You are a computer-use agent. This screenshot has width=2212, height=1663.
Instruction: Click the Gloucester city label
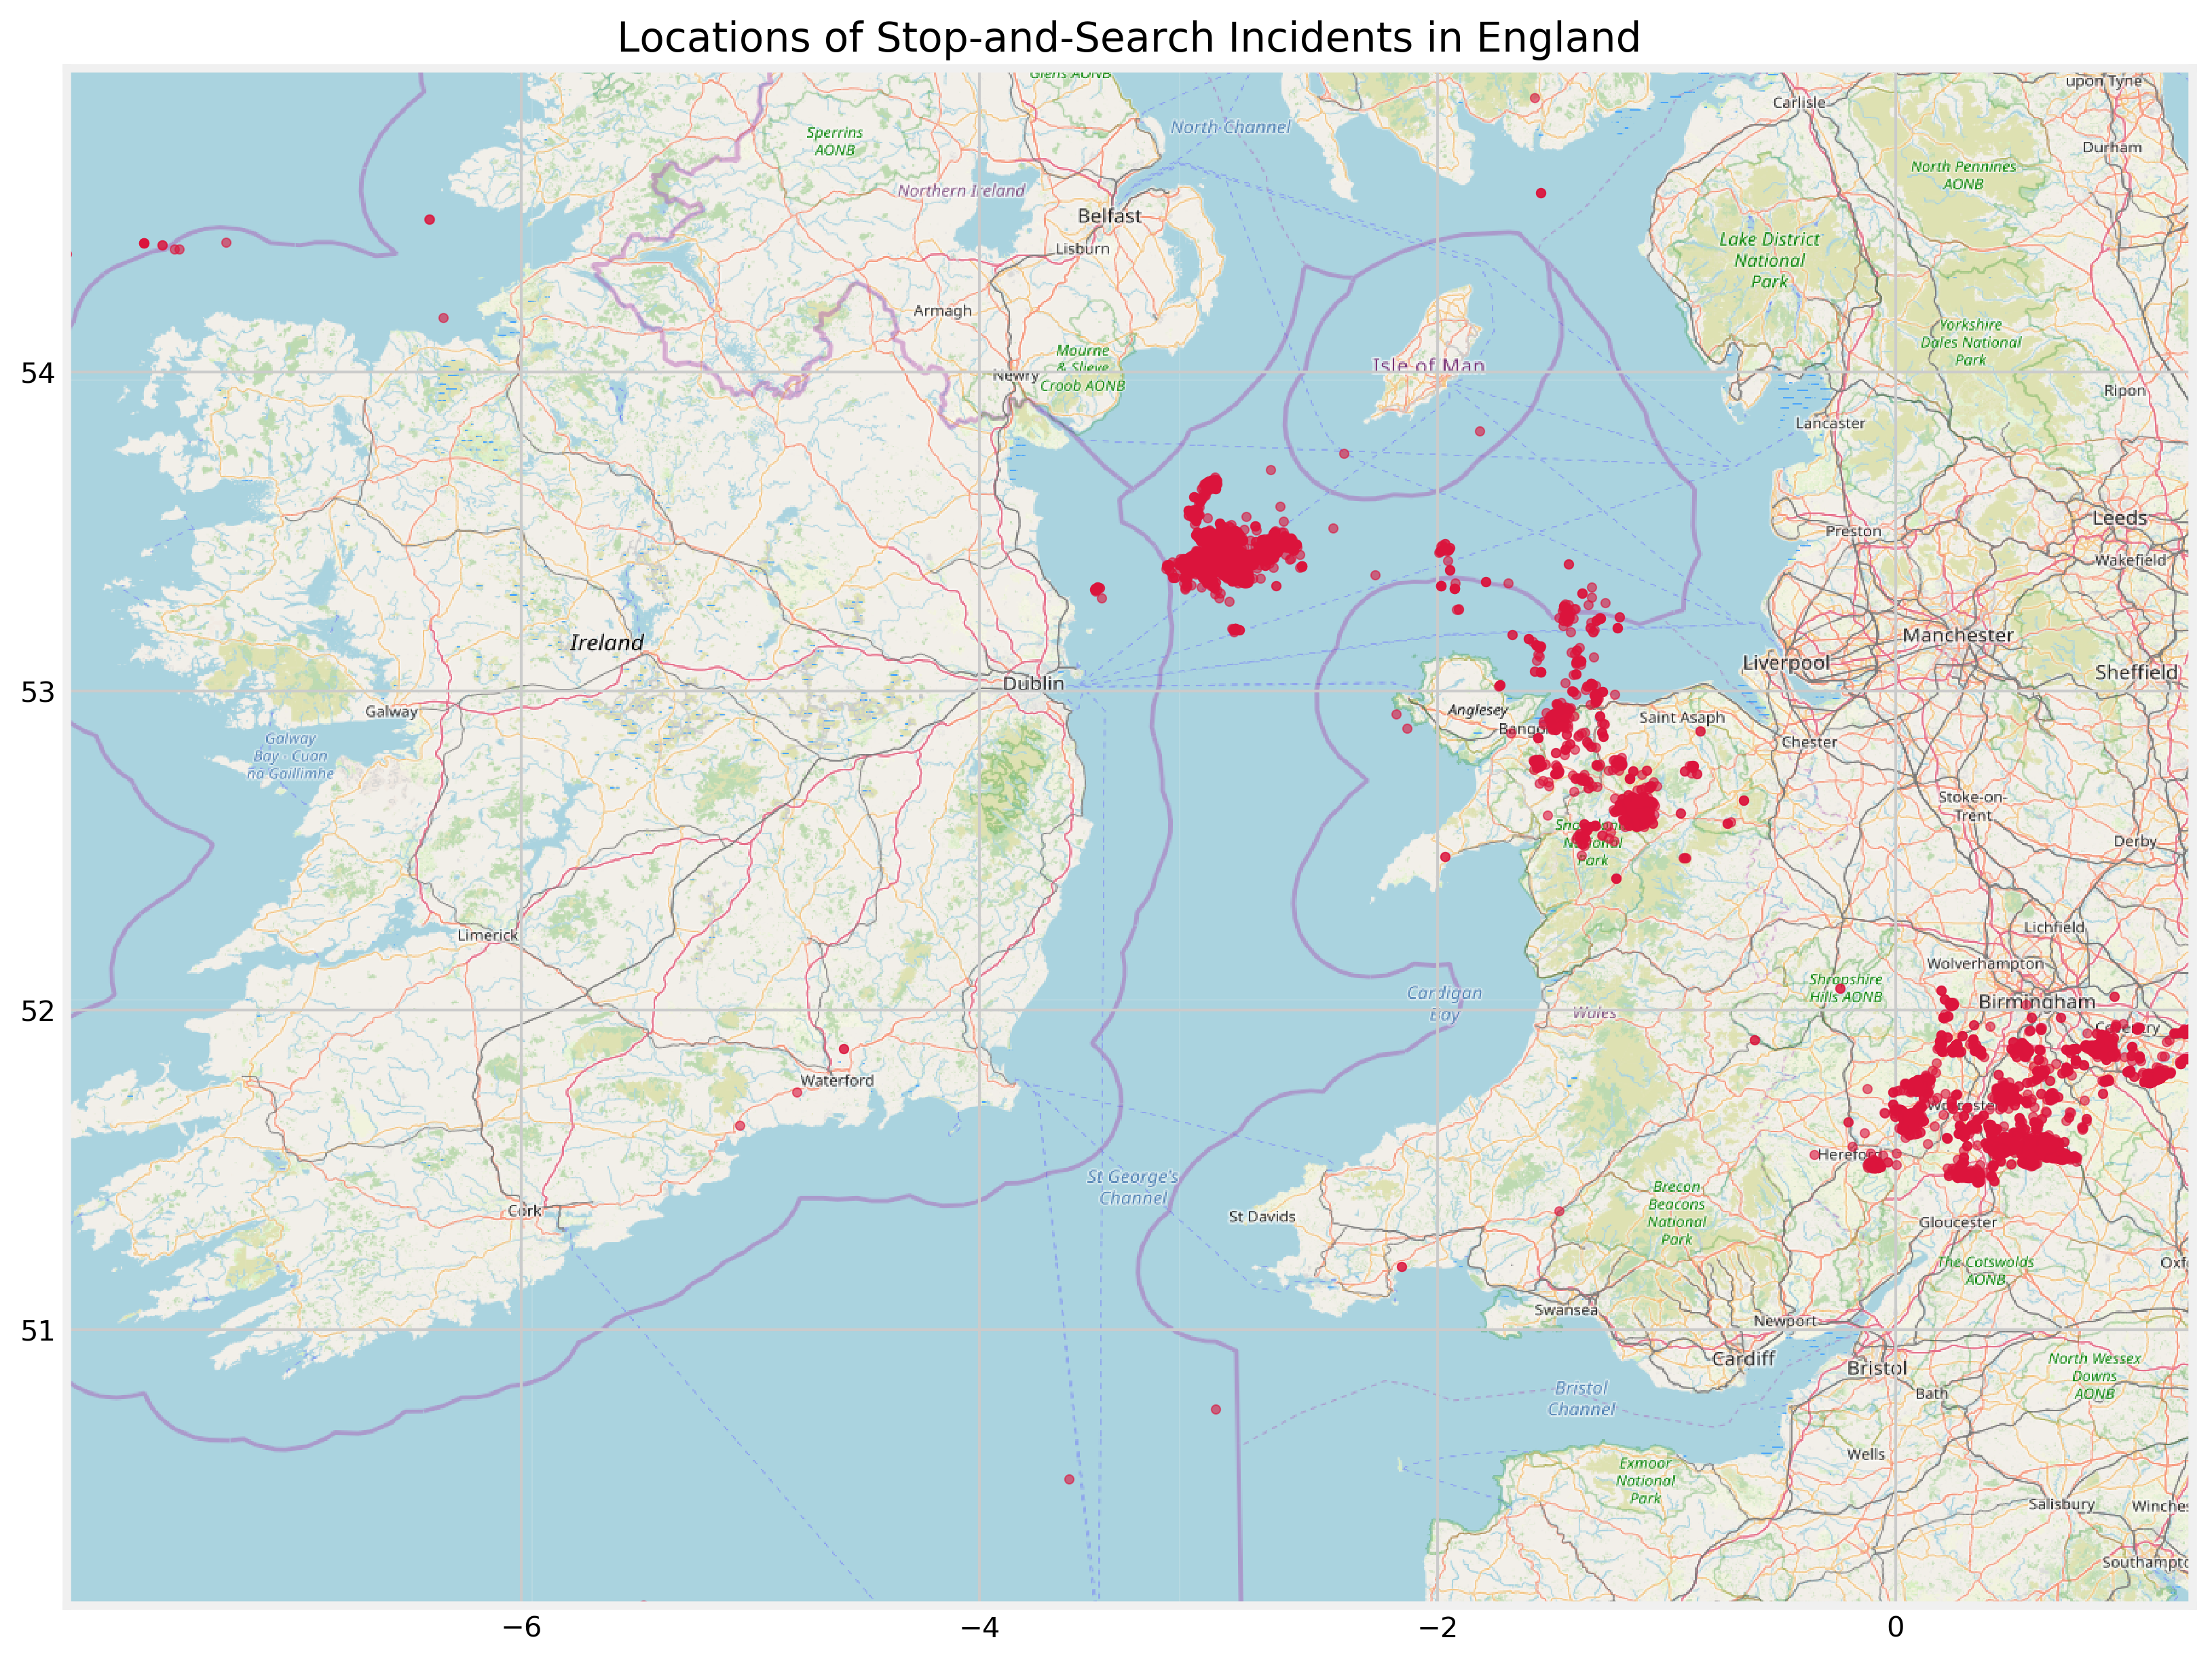click(x=1957, y=1222)
